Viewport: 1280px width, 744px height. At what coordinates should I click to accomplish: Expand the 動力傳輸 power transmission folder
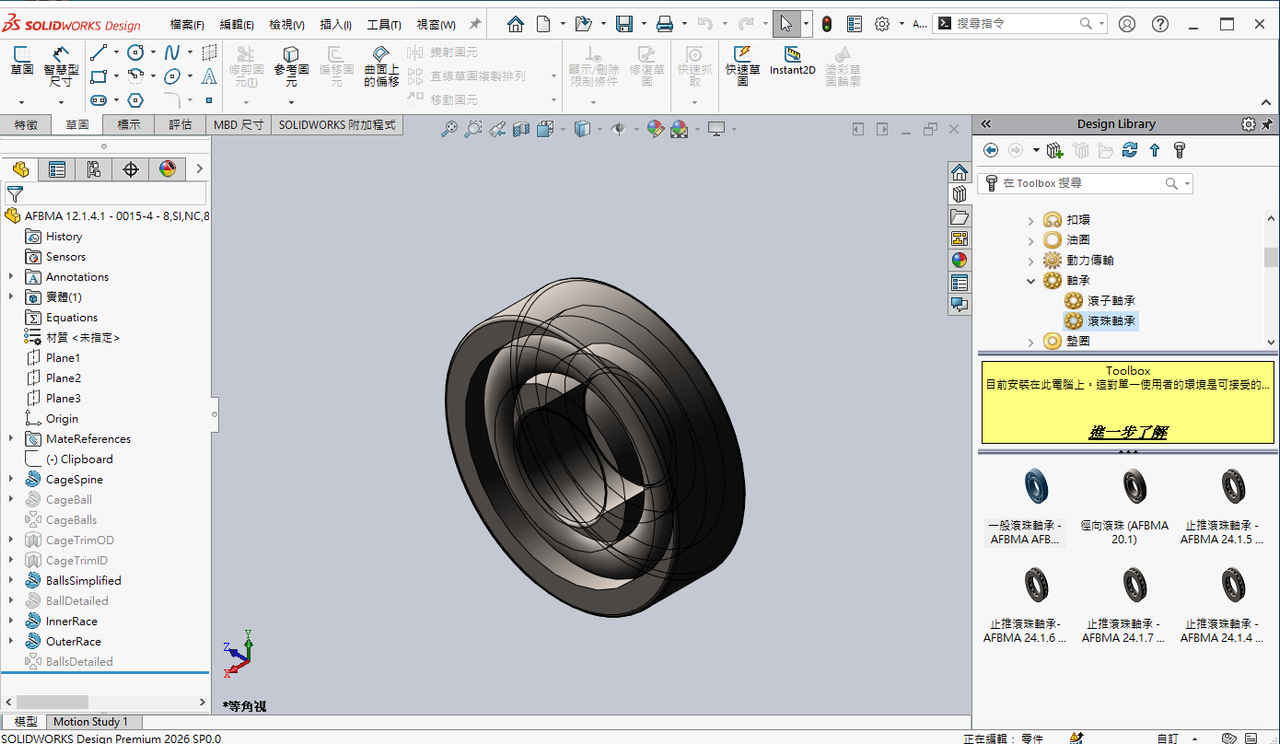pos(1031,260)
